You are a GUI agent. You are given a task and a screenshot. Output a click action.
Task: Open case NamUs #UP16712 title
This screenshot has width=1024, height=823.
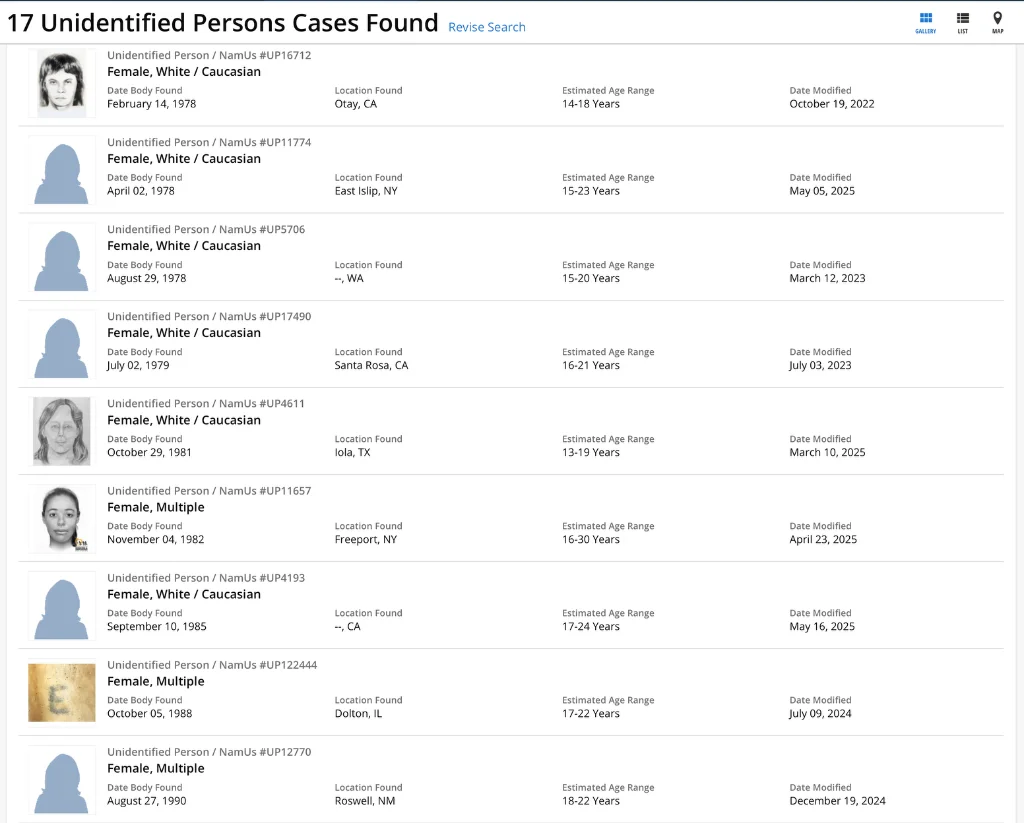[209, 55]
